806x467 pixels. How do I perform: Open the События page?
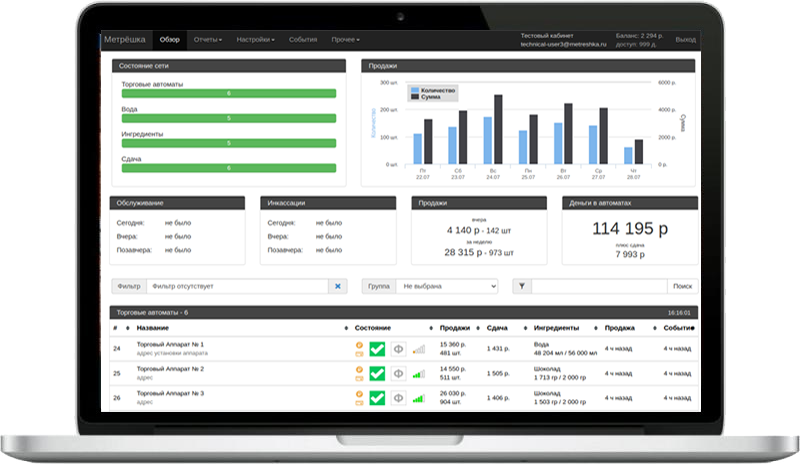pyautogui.click(x=303, y=40)
